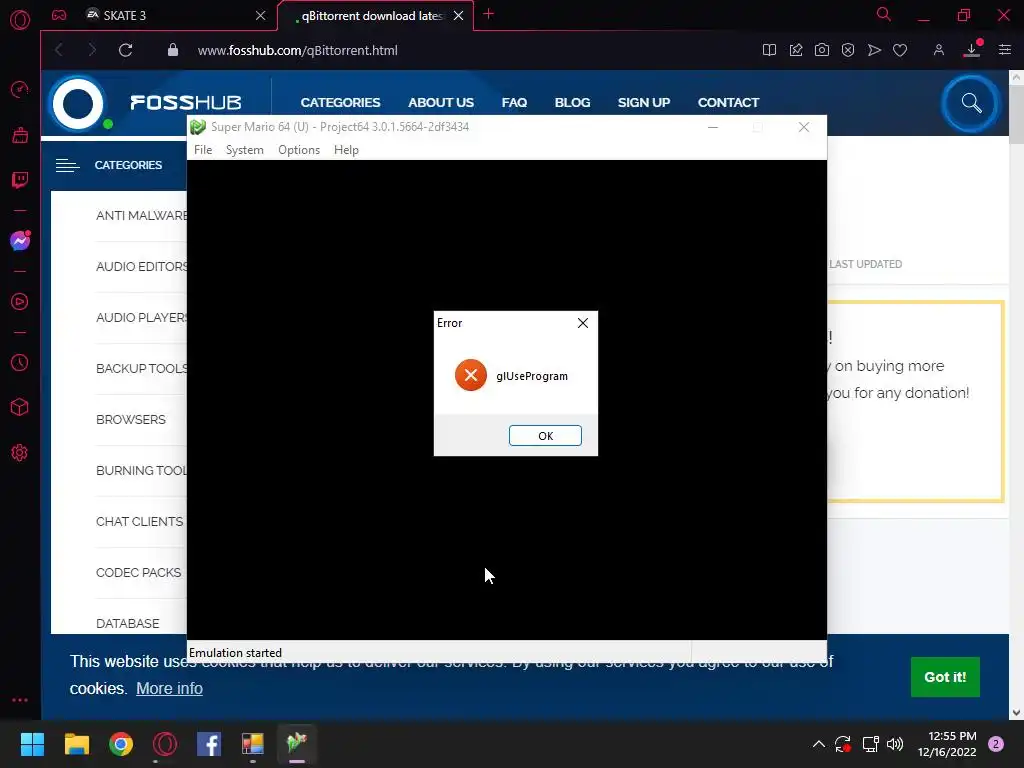Select BACKUP TOOLS category
The width and height of the screenshot is (1024, 768).
coord(141,368)
